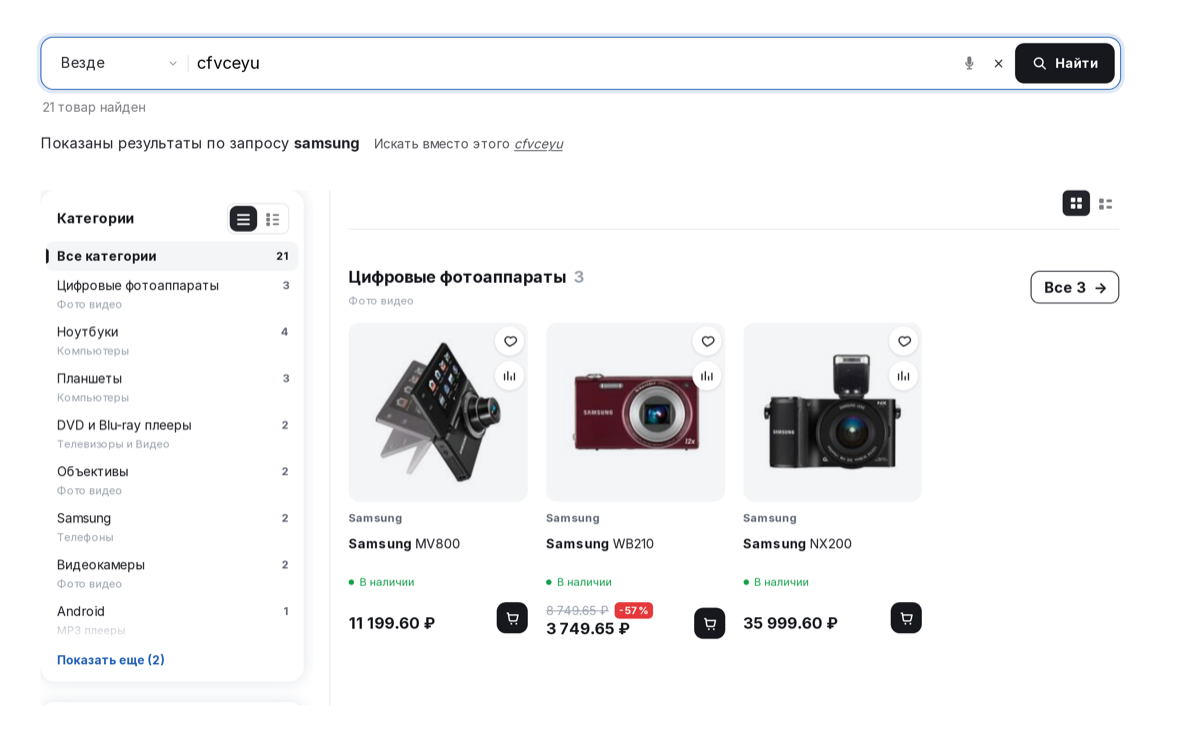Filter by "Видеокамеры" category
The image size is (1200, 746).
(x=172, y=573)
